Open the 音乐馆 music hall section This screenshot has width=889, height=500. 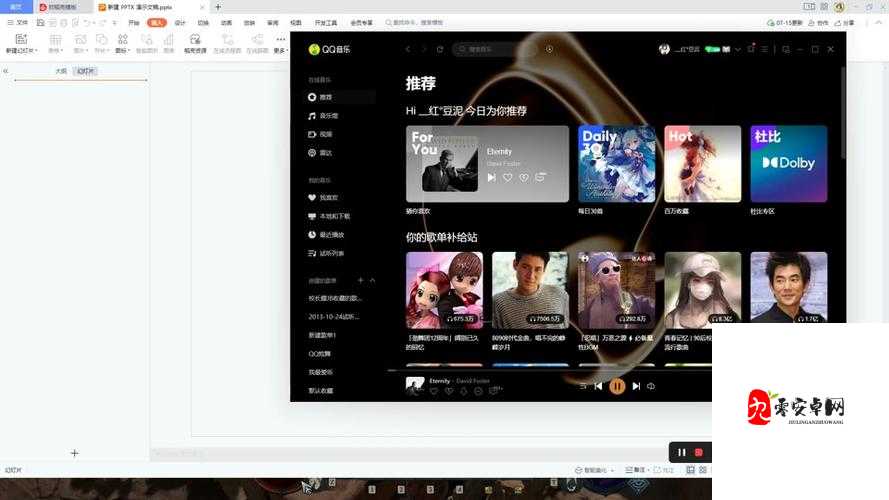tap(327, 116)
